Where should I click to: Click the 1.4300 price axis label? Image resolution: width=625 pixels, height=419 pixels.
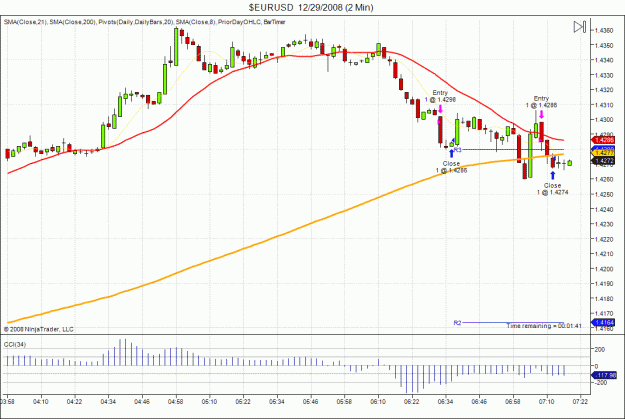[604, 120]
